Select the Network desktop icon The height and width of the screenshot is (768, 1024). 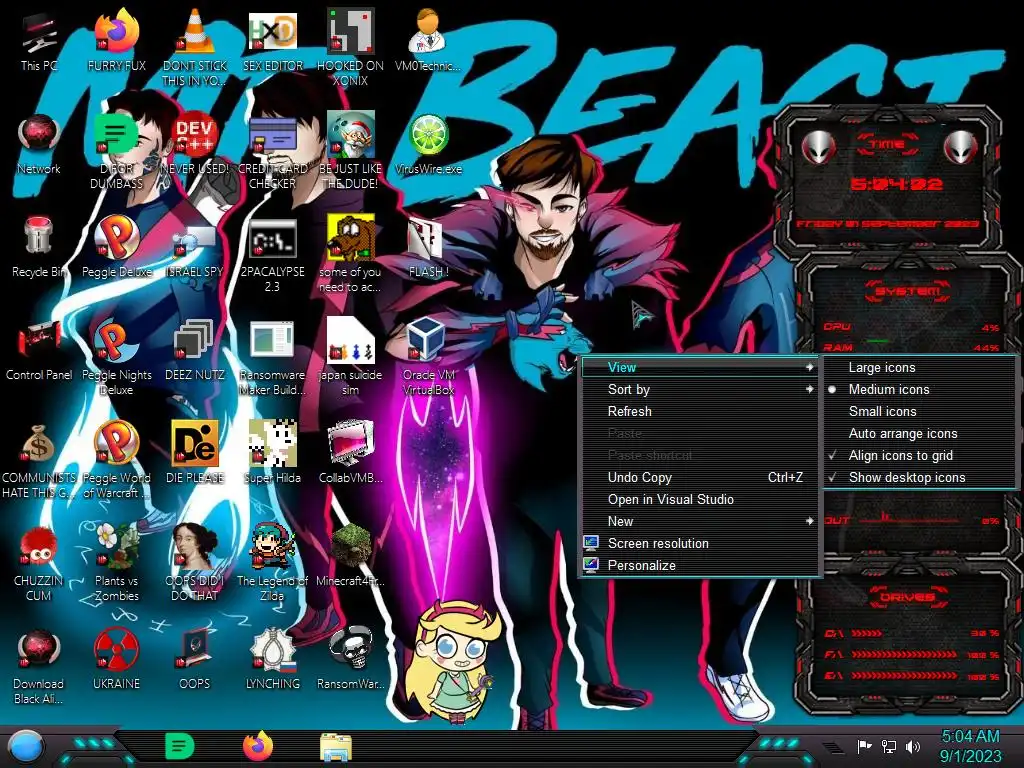pos(39,146)
